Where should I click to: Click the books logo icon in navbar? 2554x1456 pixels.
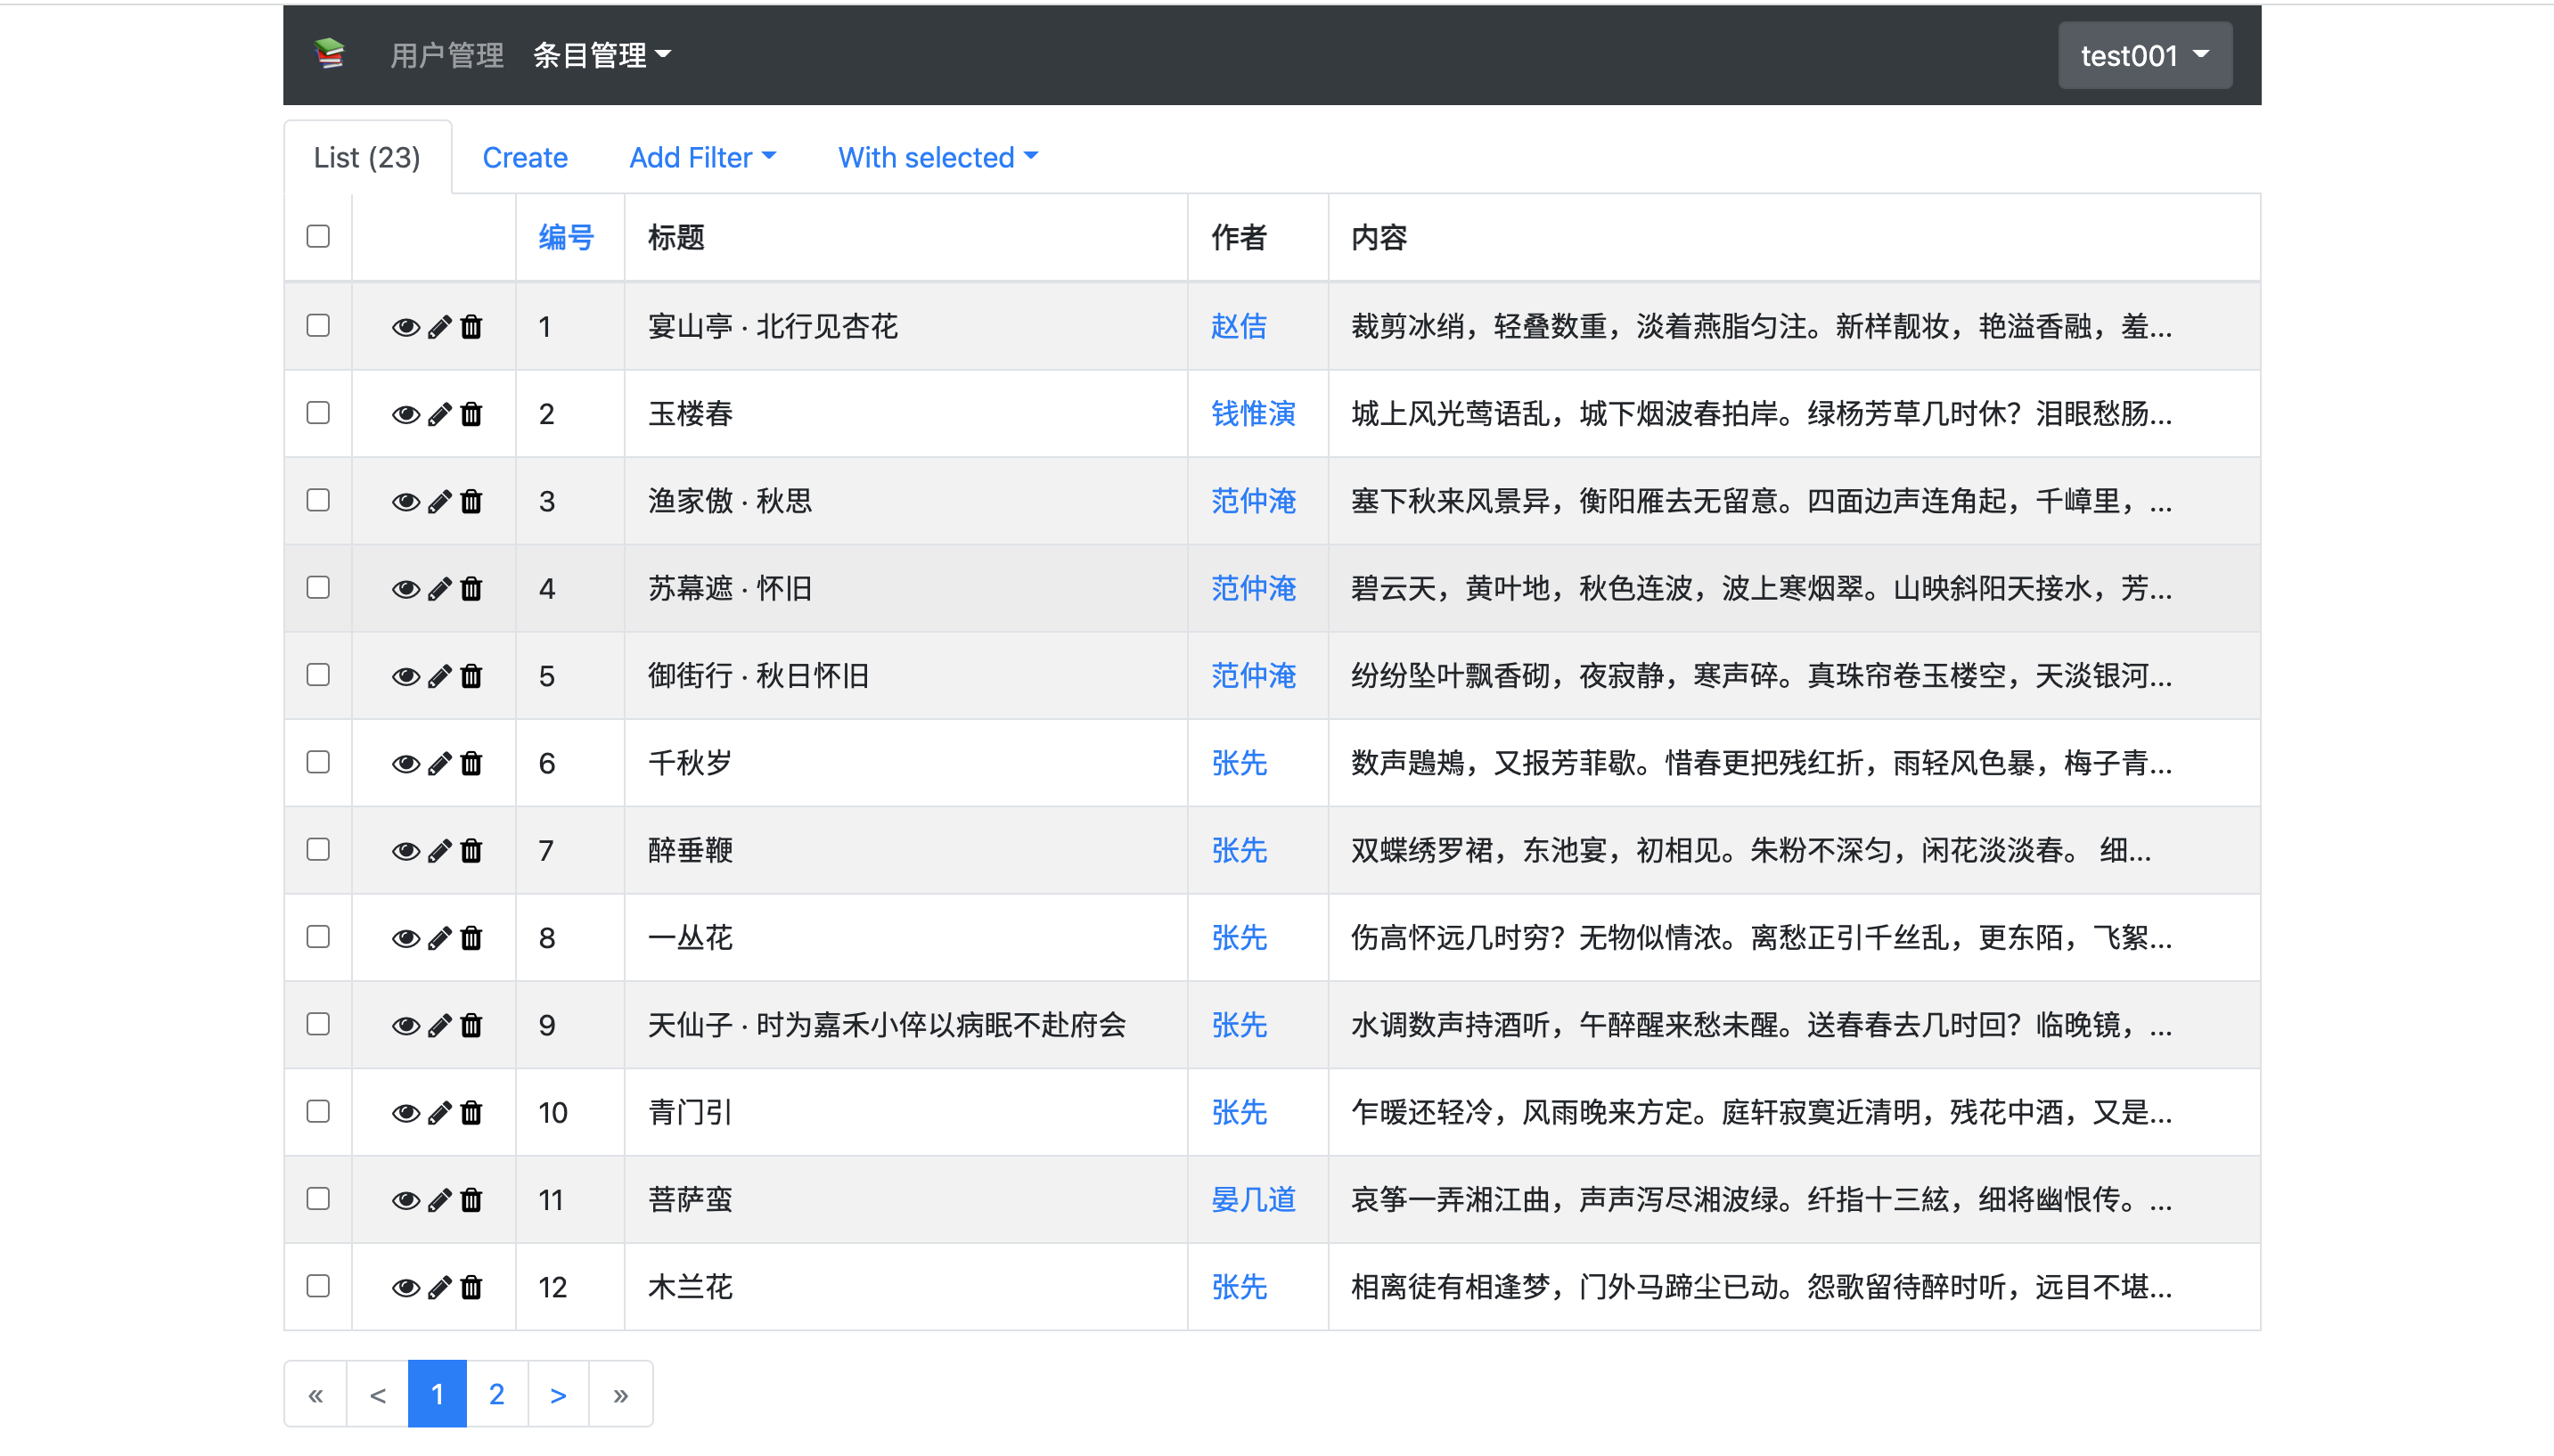329,54
